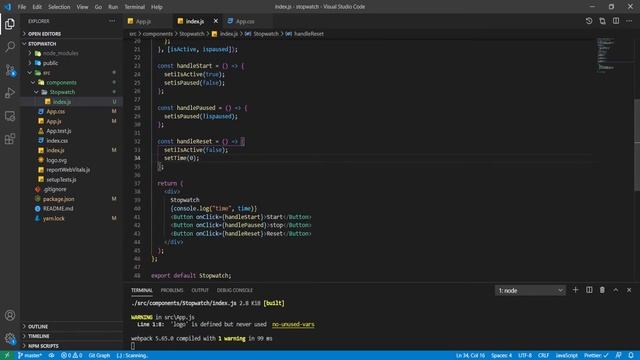Switch to the App.css editor tab
The height and width of the screenshot is (360, 640).
[x=248, y=21]
